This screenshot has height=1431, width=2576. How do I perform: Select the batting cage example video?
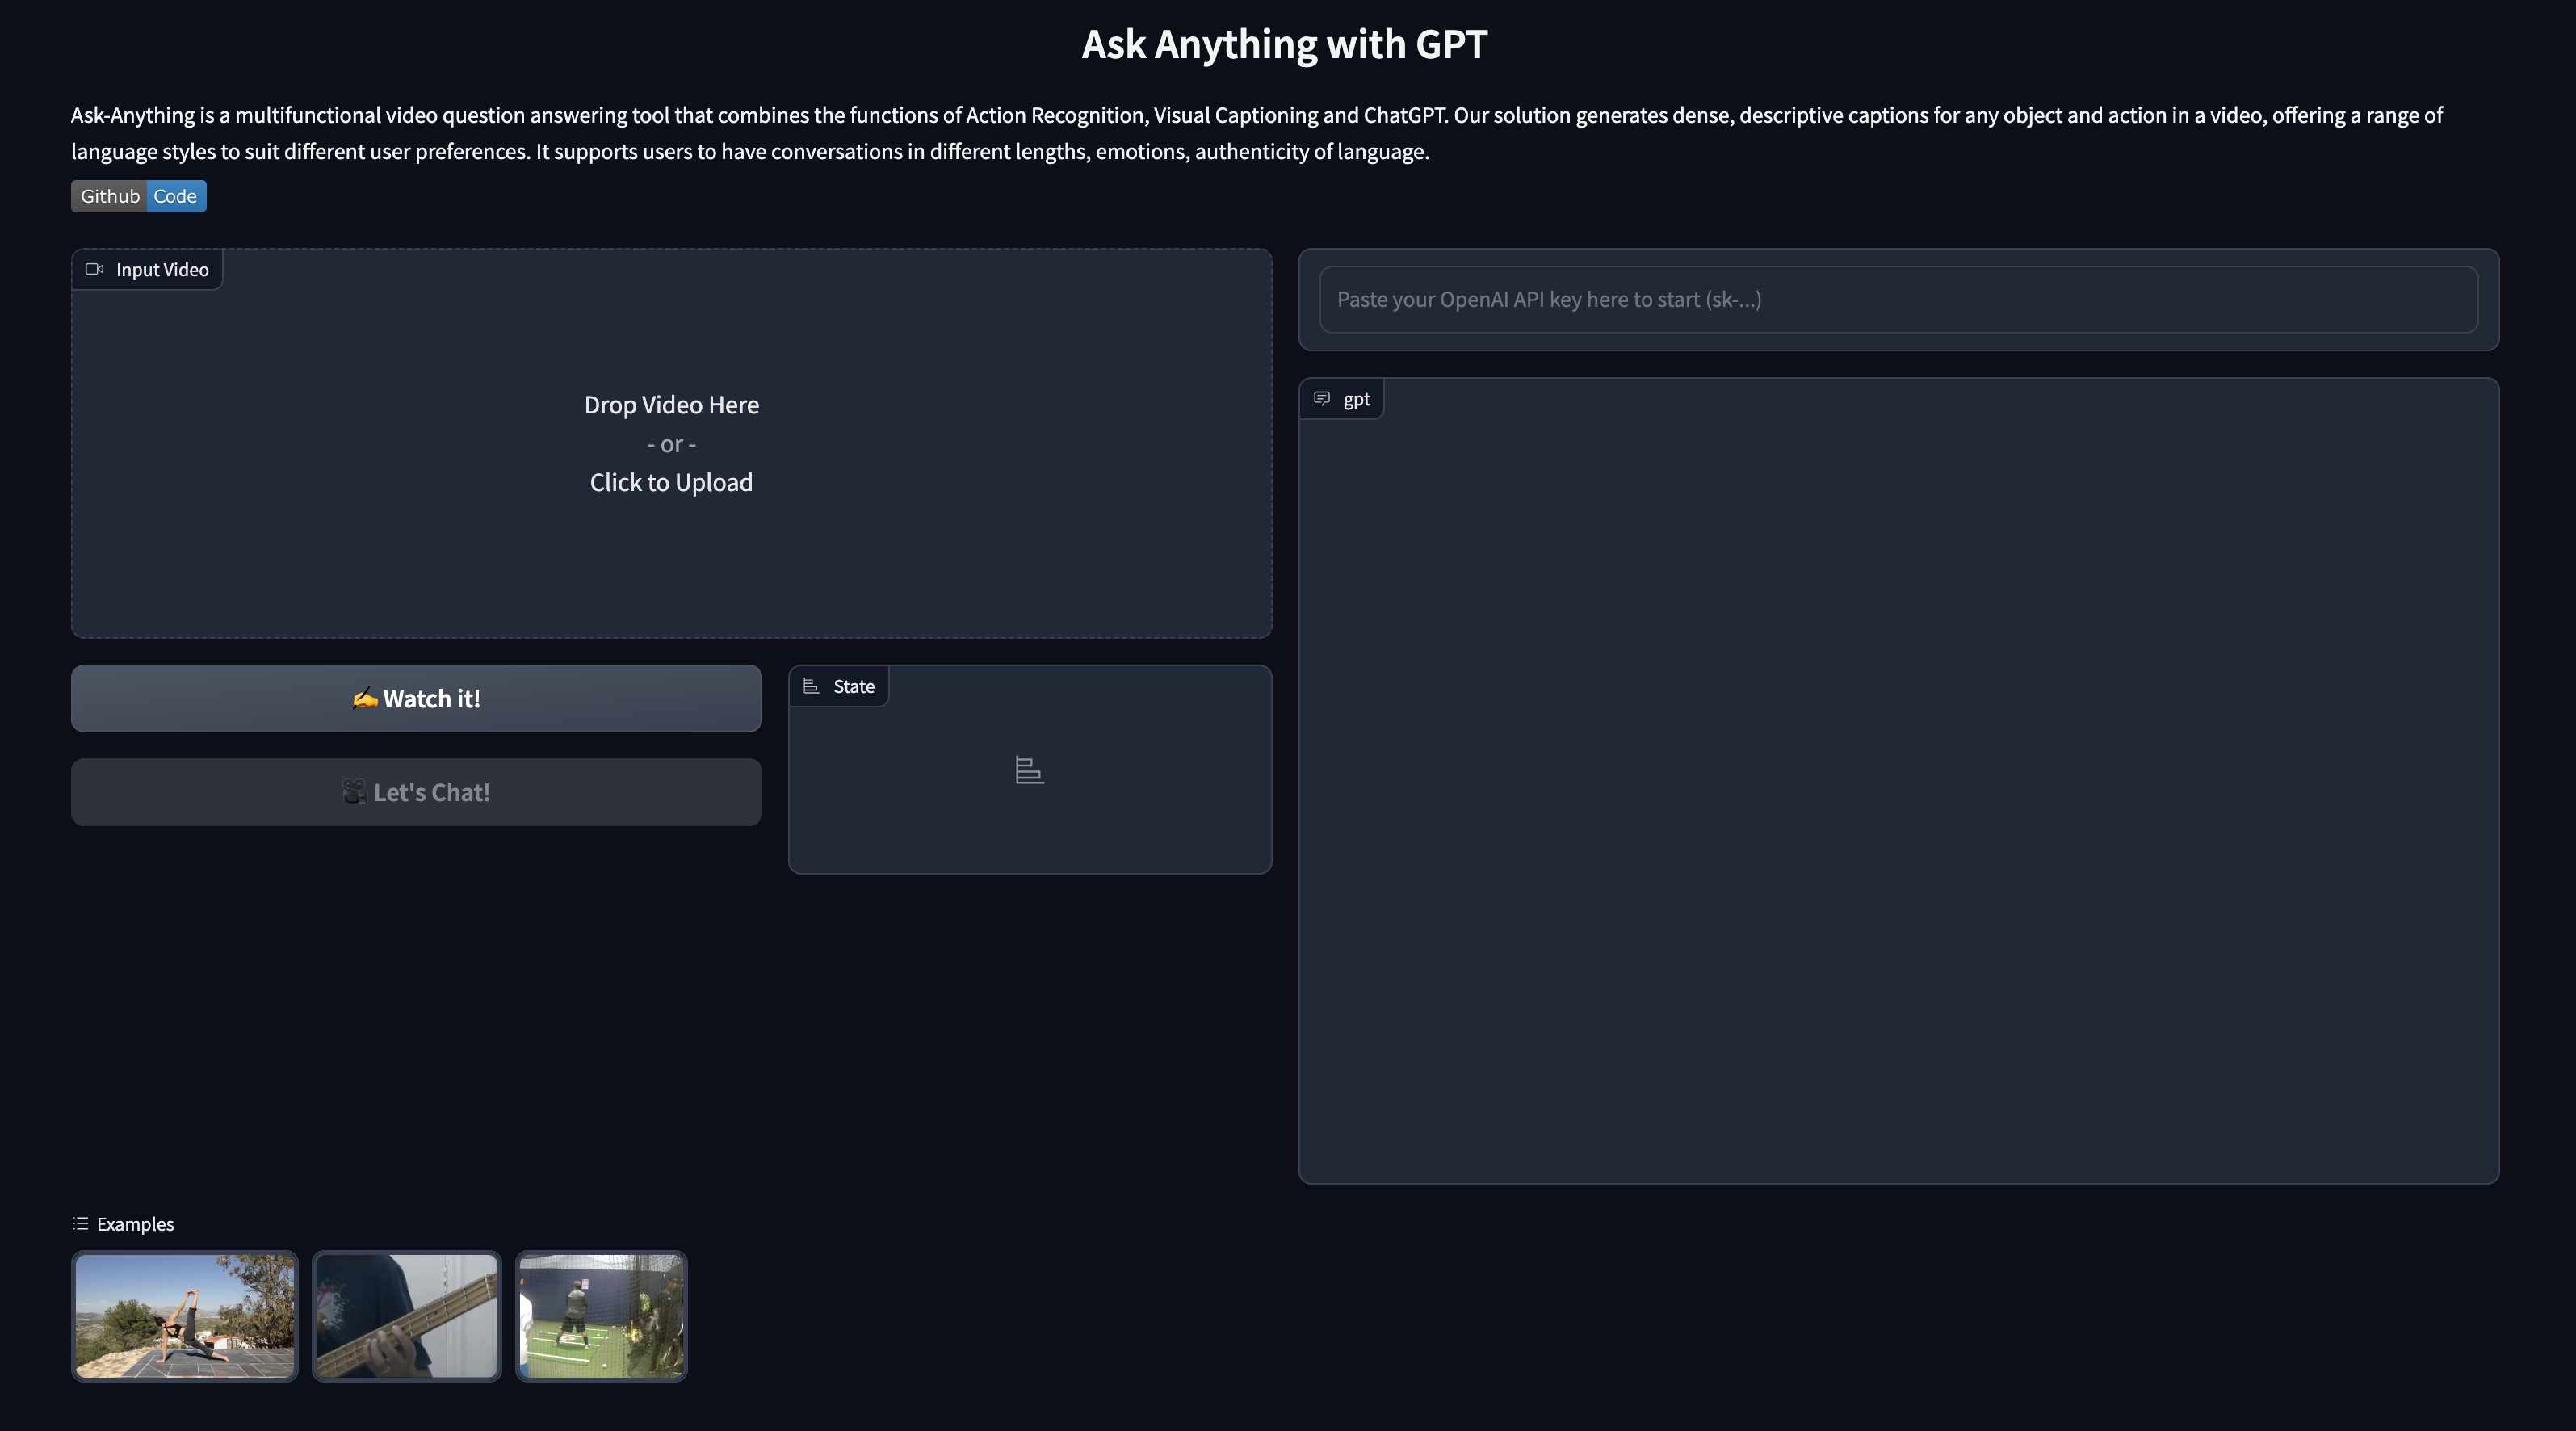pyautogui.click(x=601, y=1316)
